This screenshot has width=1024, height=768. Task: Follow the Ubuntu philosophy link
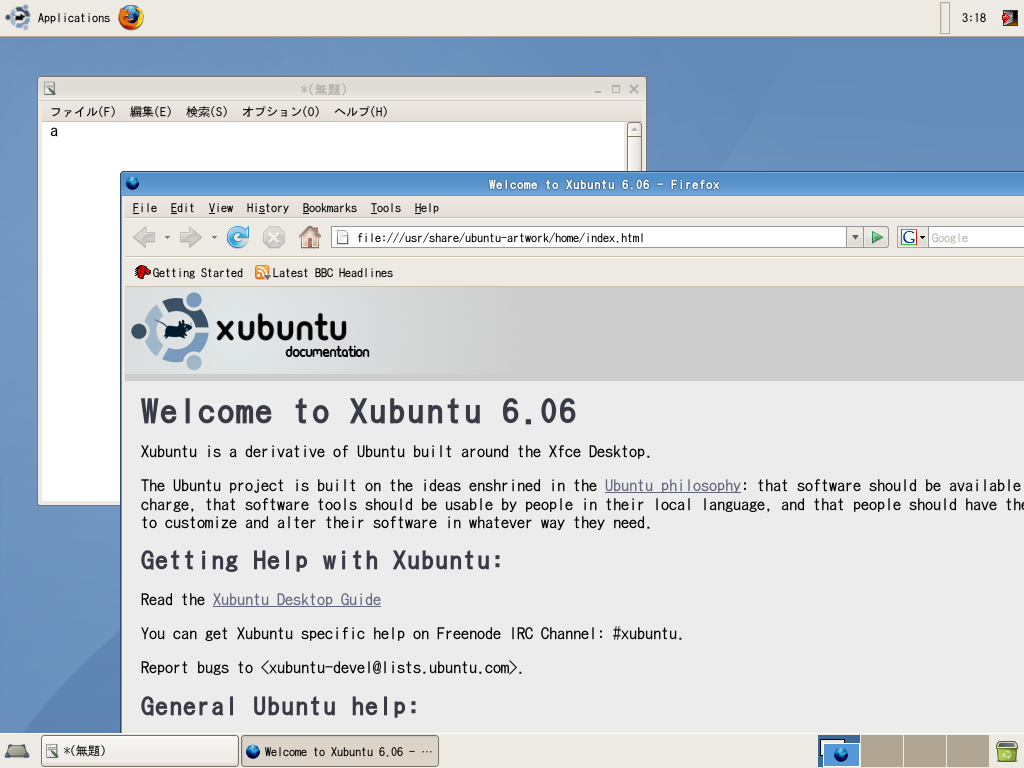tap(673, 486)
